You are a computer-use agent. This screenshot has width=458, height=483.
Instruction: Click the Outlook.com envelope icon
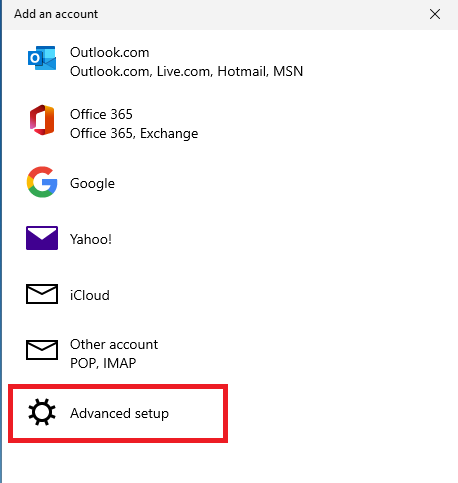tap(42, 58)
